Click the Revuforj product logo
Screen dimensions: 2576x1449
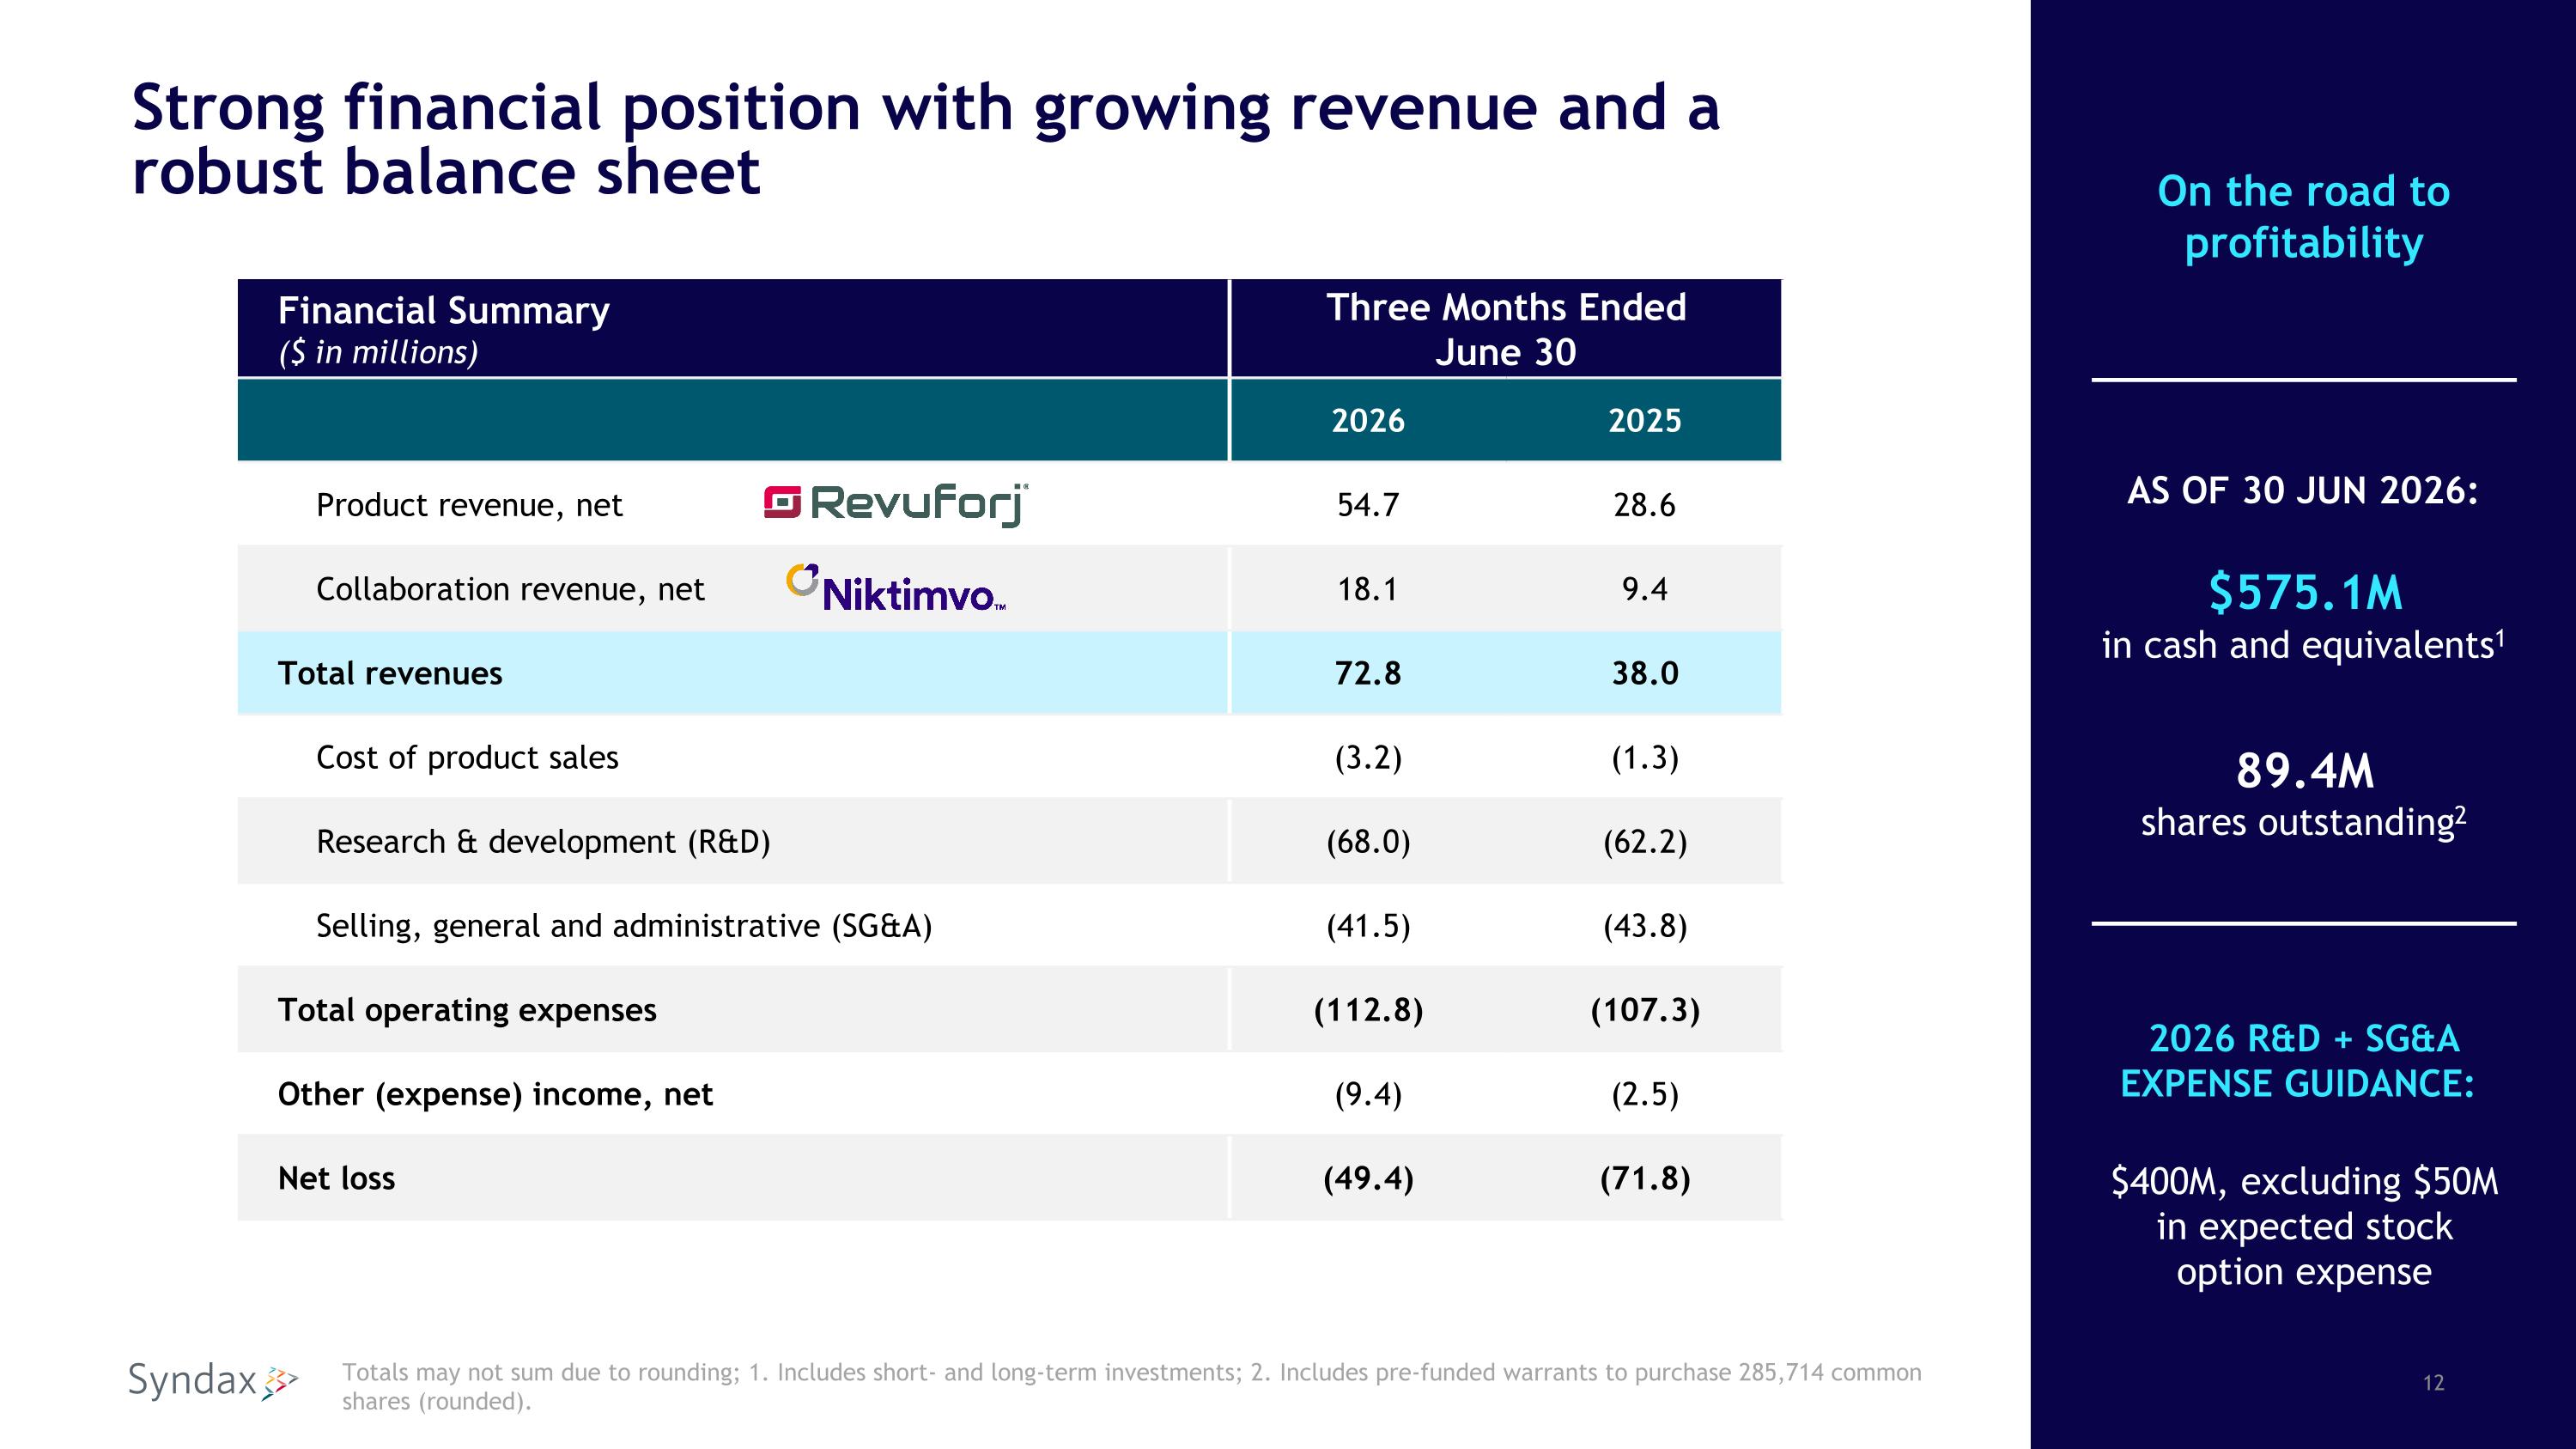coord(896,504)
